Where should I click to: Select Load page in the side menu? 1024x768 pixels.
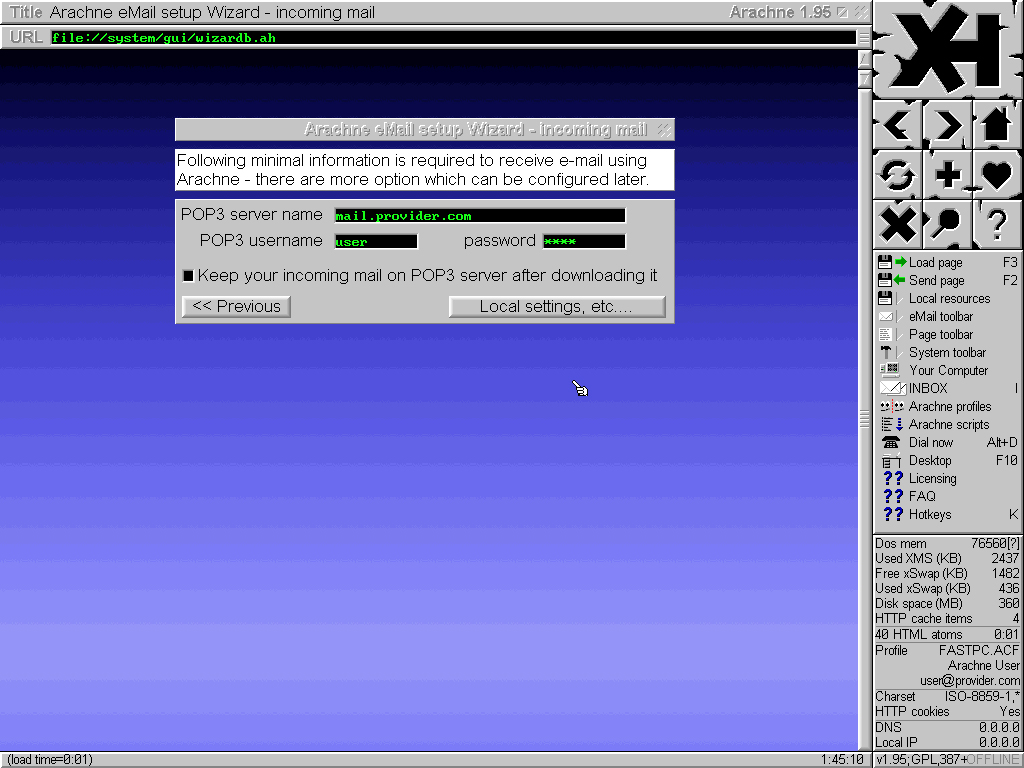948,263
